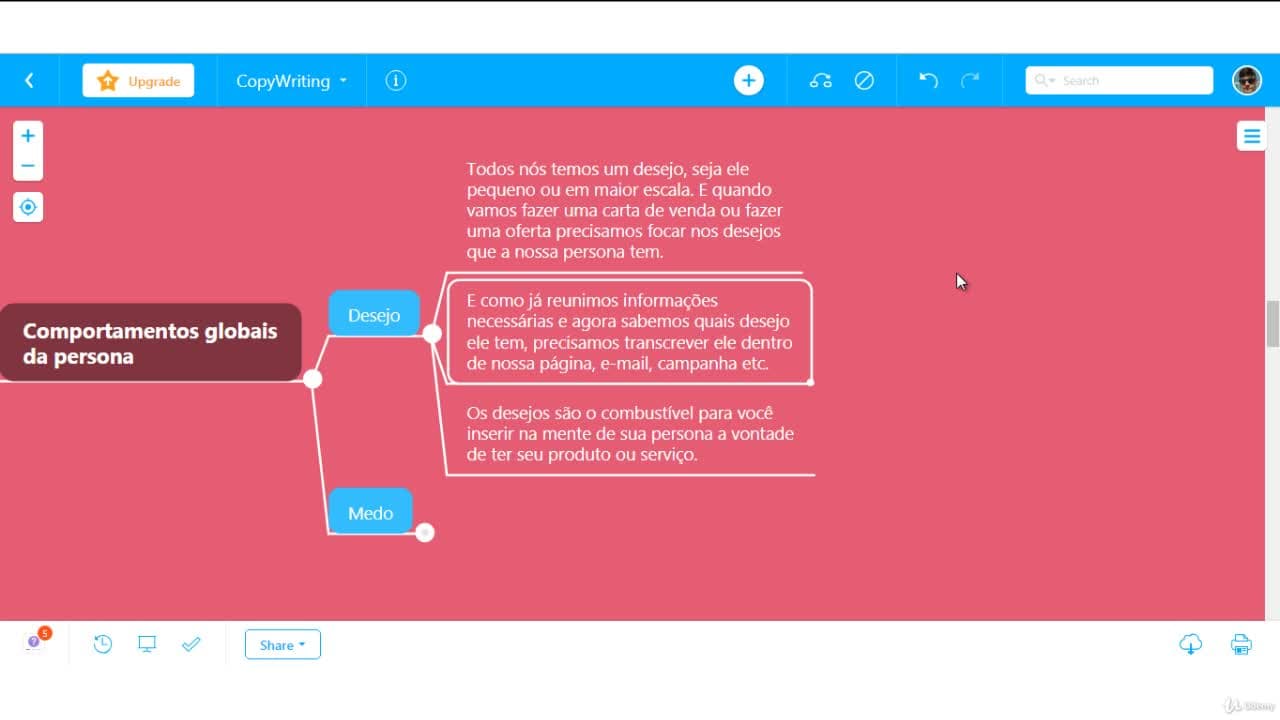Open the sidebar hamburger menu
Image resolution: width=1280 pixels, height=720 pixels.
click(1252, 136)
